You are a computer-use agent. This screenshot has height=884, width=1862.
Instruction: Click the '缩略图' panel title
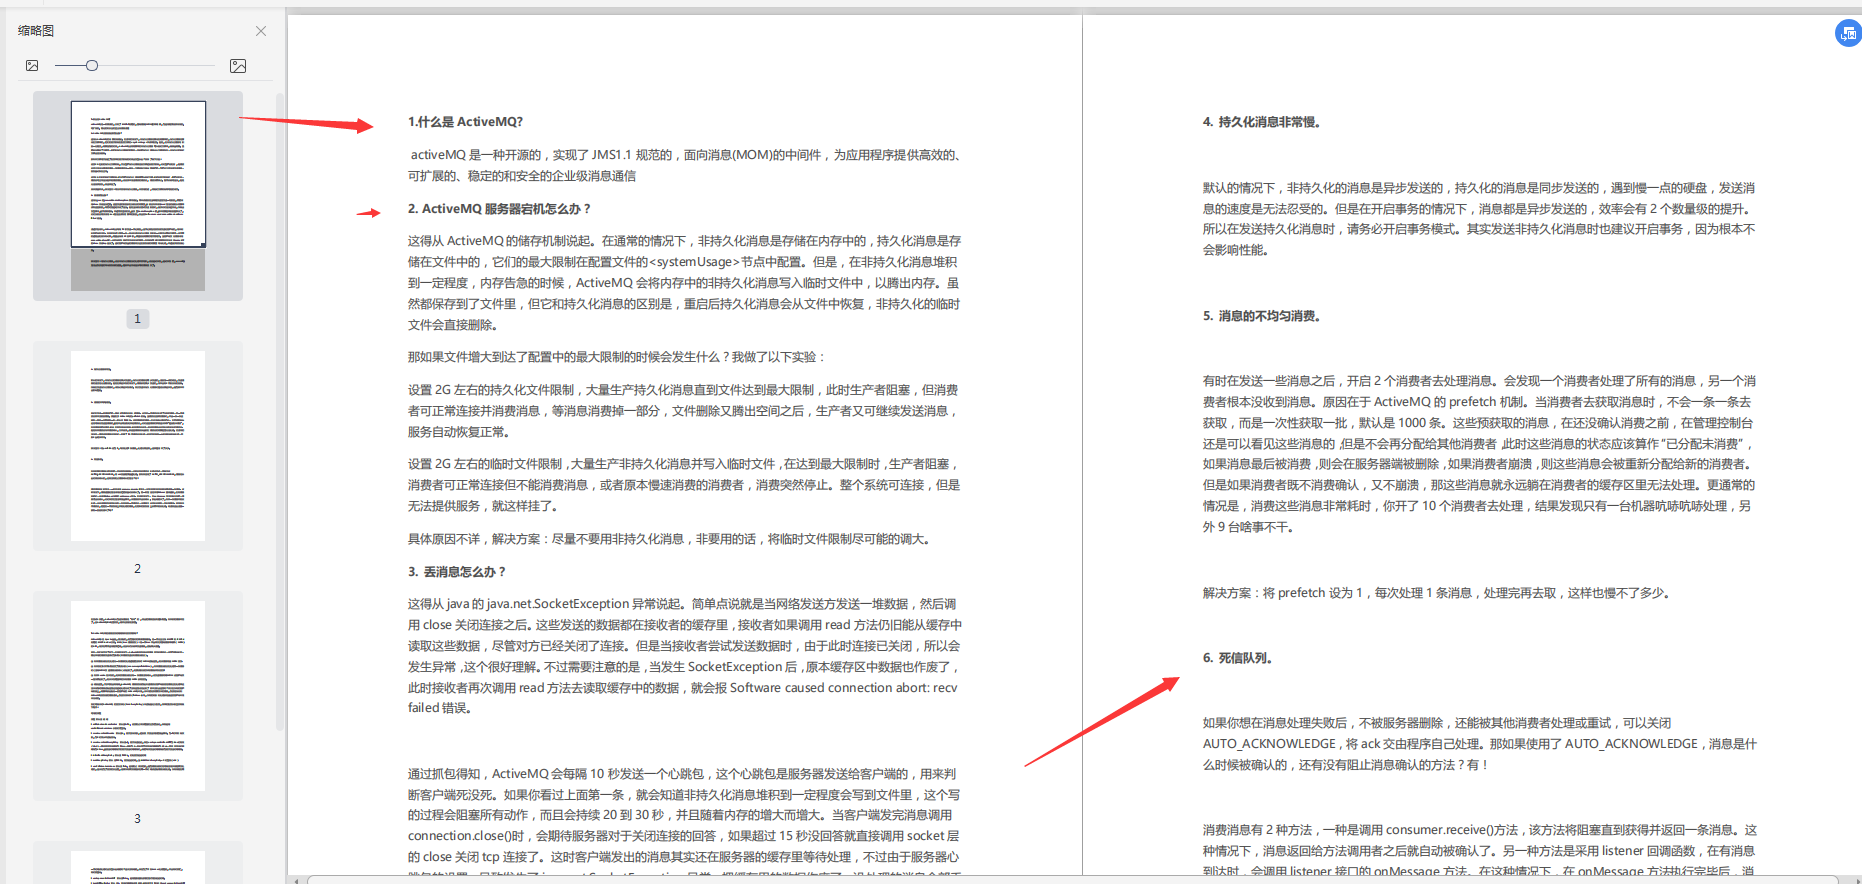click(36, 31)
